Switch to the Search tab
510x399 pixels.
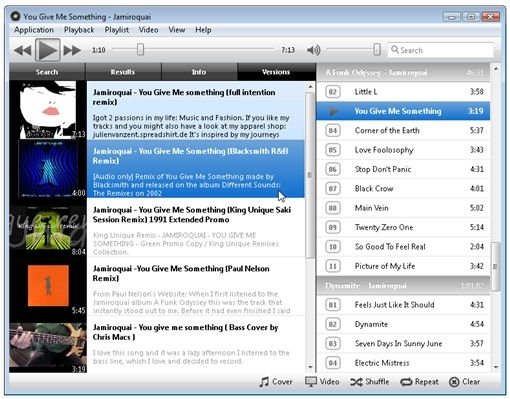47,72
